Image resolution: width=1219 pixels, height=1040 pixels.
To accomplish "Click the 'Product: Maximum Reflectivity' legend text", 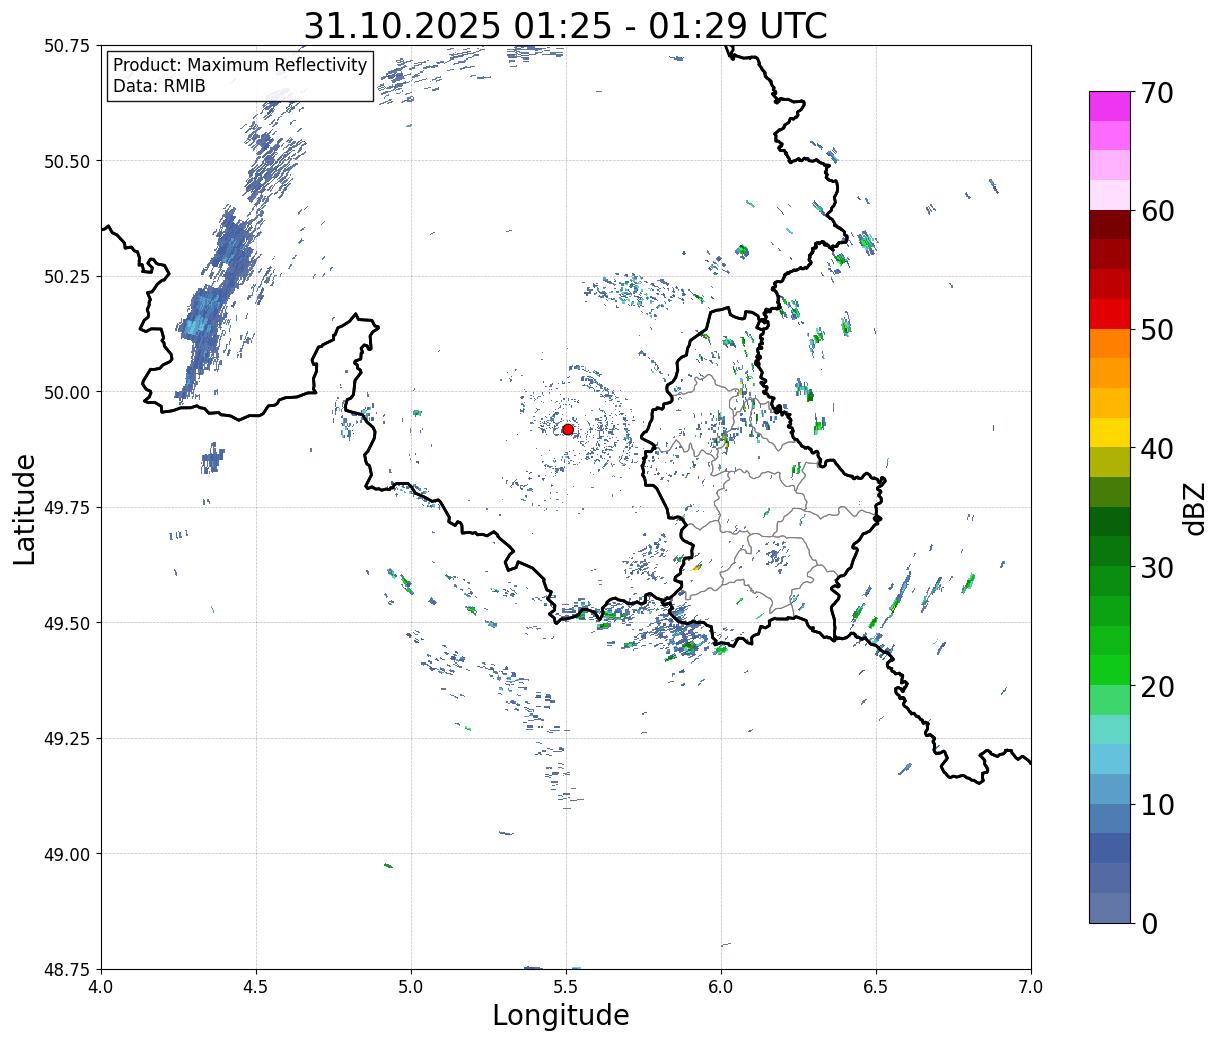I will pyautogui.click(x=240, y=65).
